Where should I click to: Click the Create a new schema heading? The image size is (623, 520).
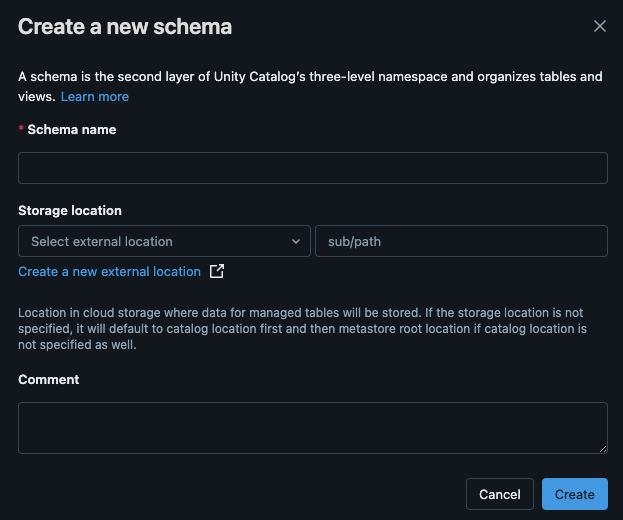click(x=125, y=27)
